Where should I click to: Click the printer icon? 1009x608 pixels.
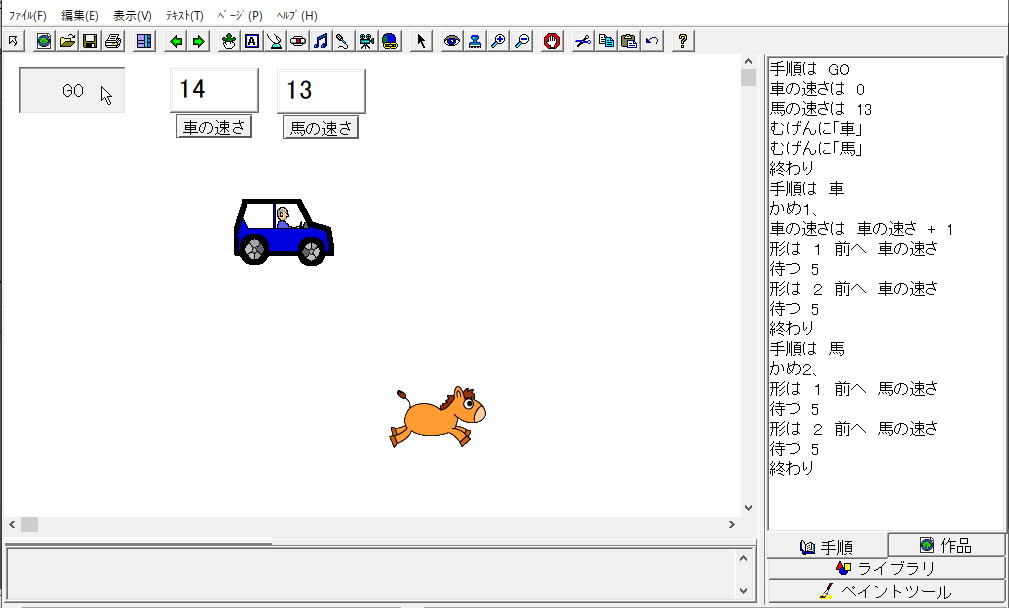[x=113, y=41]
